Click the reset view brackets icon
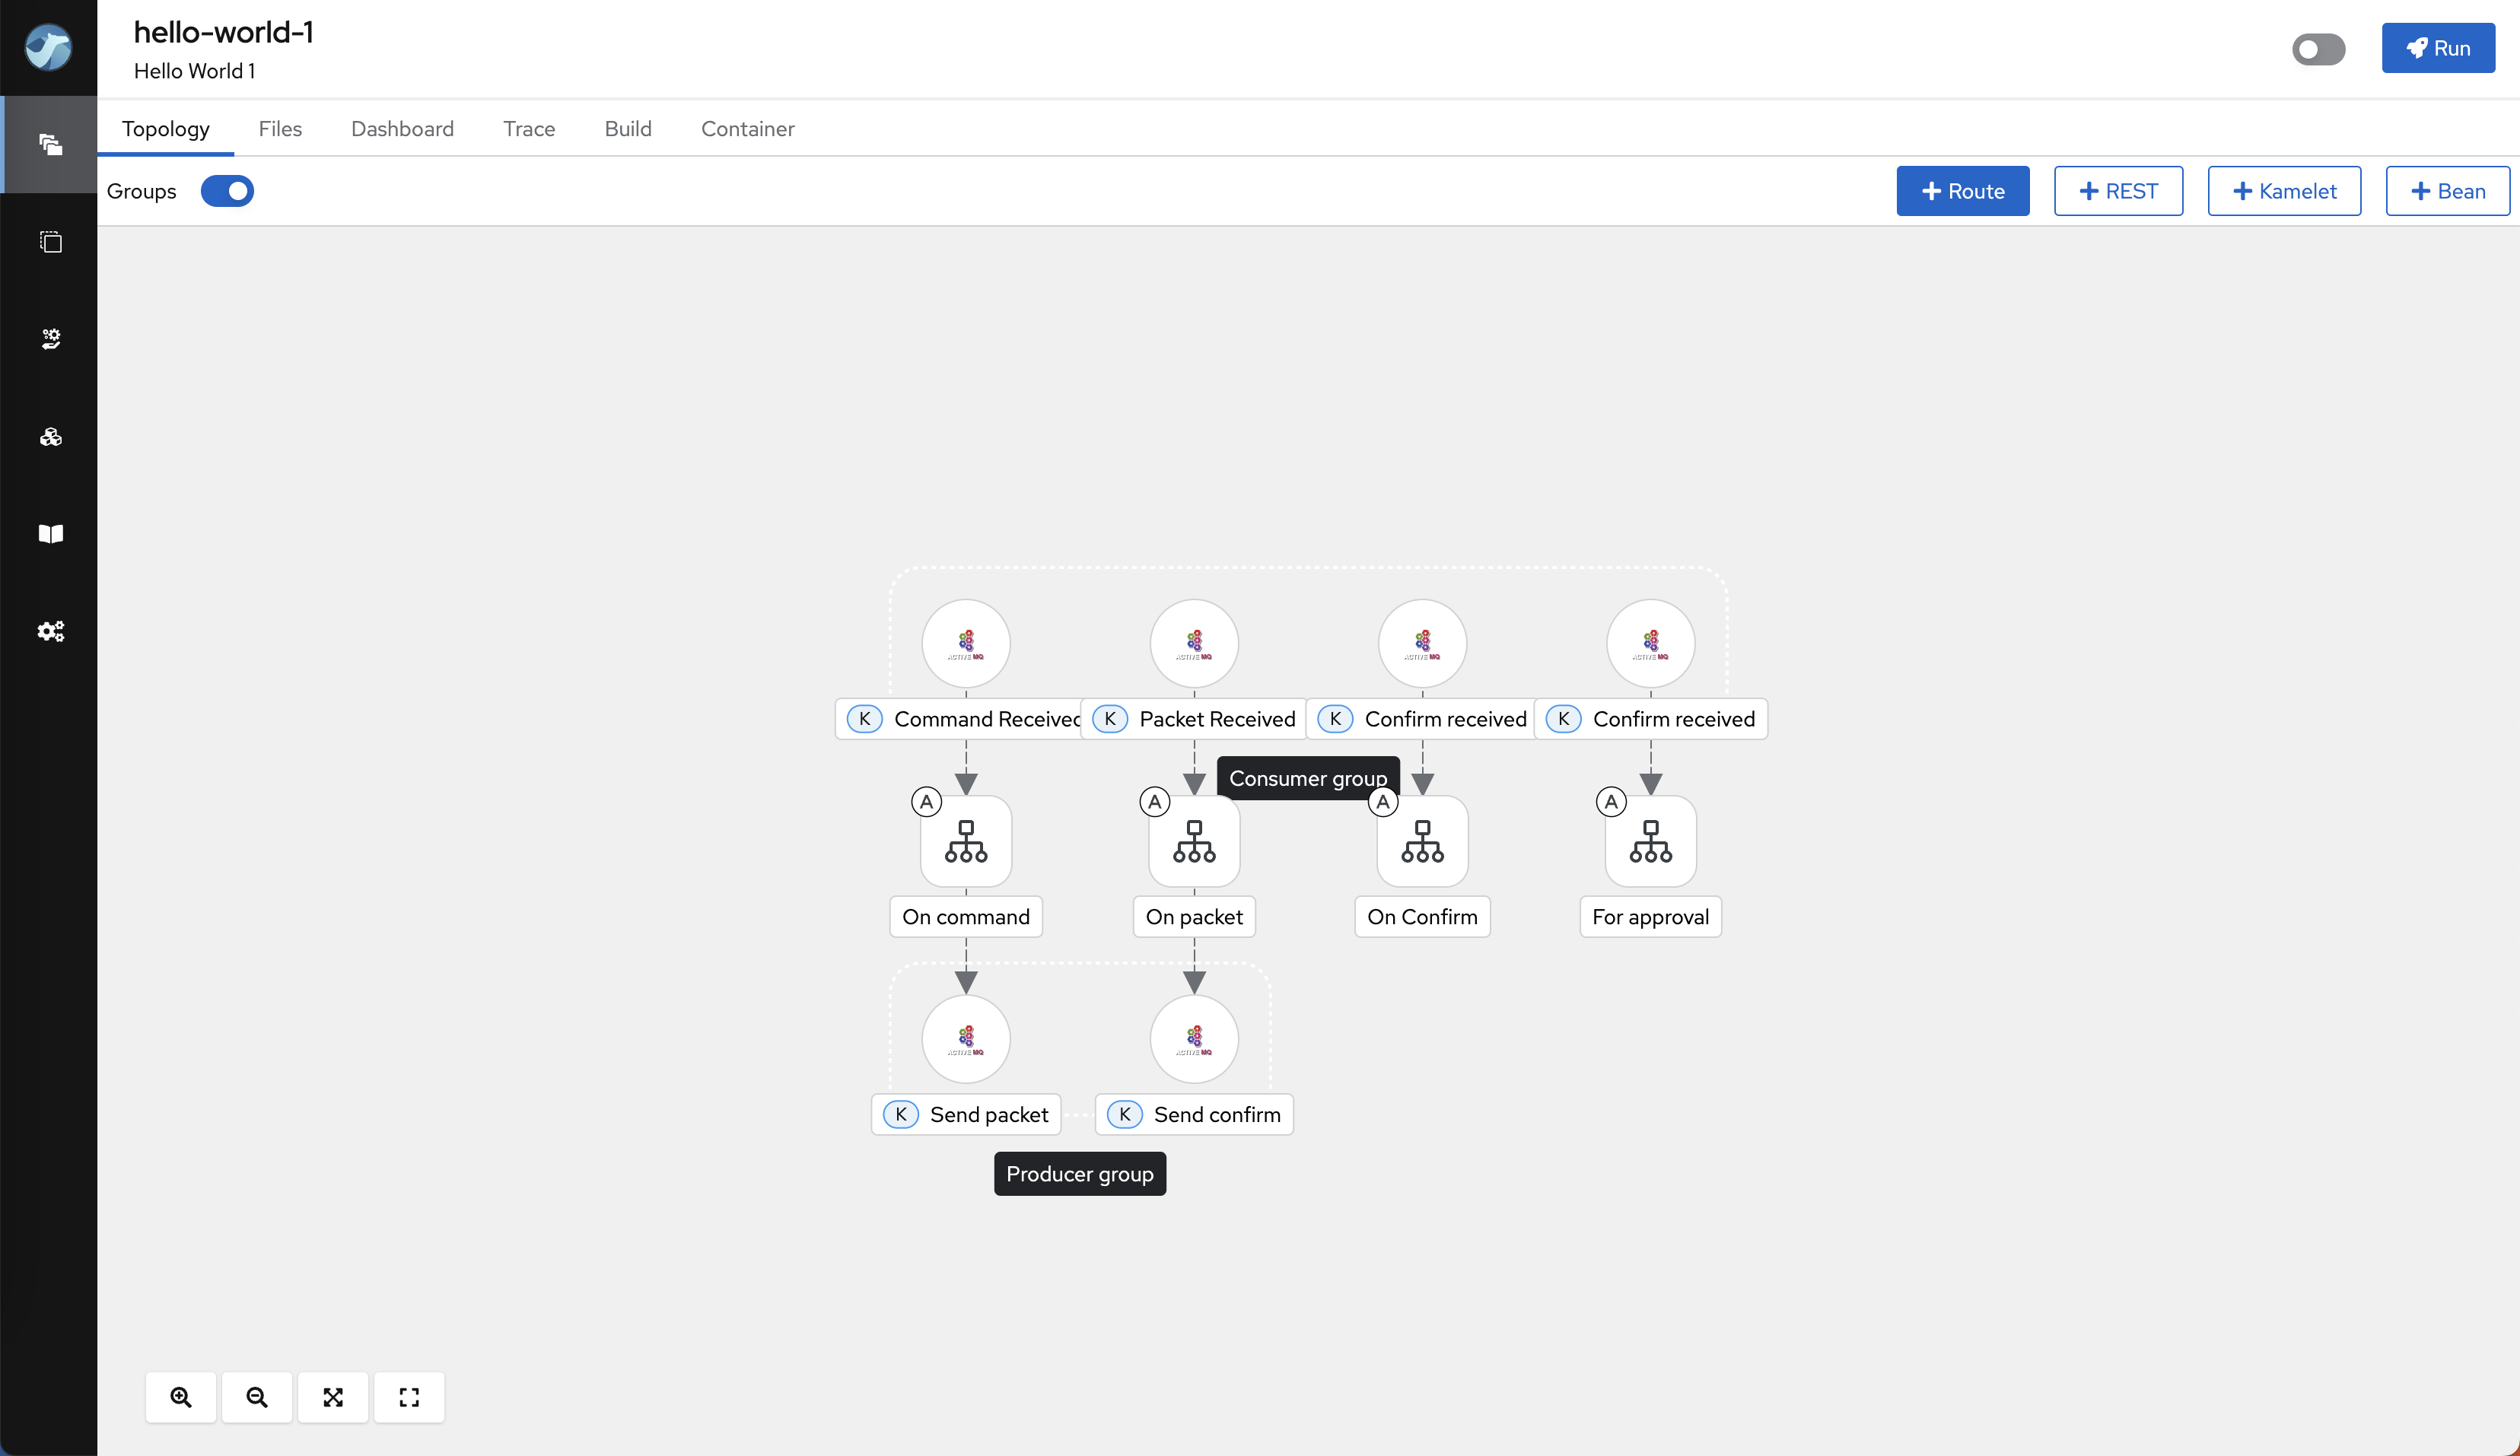This screenshot has height=1456, width=2520. coord(409,1397)
